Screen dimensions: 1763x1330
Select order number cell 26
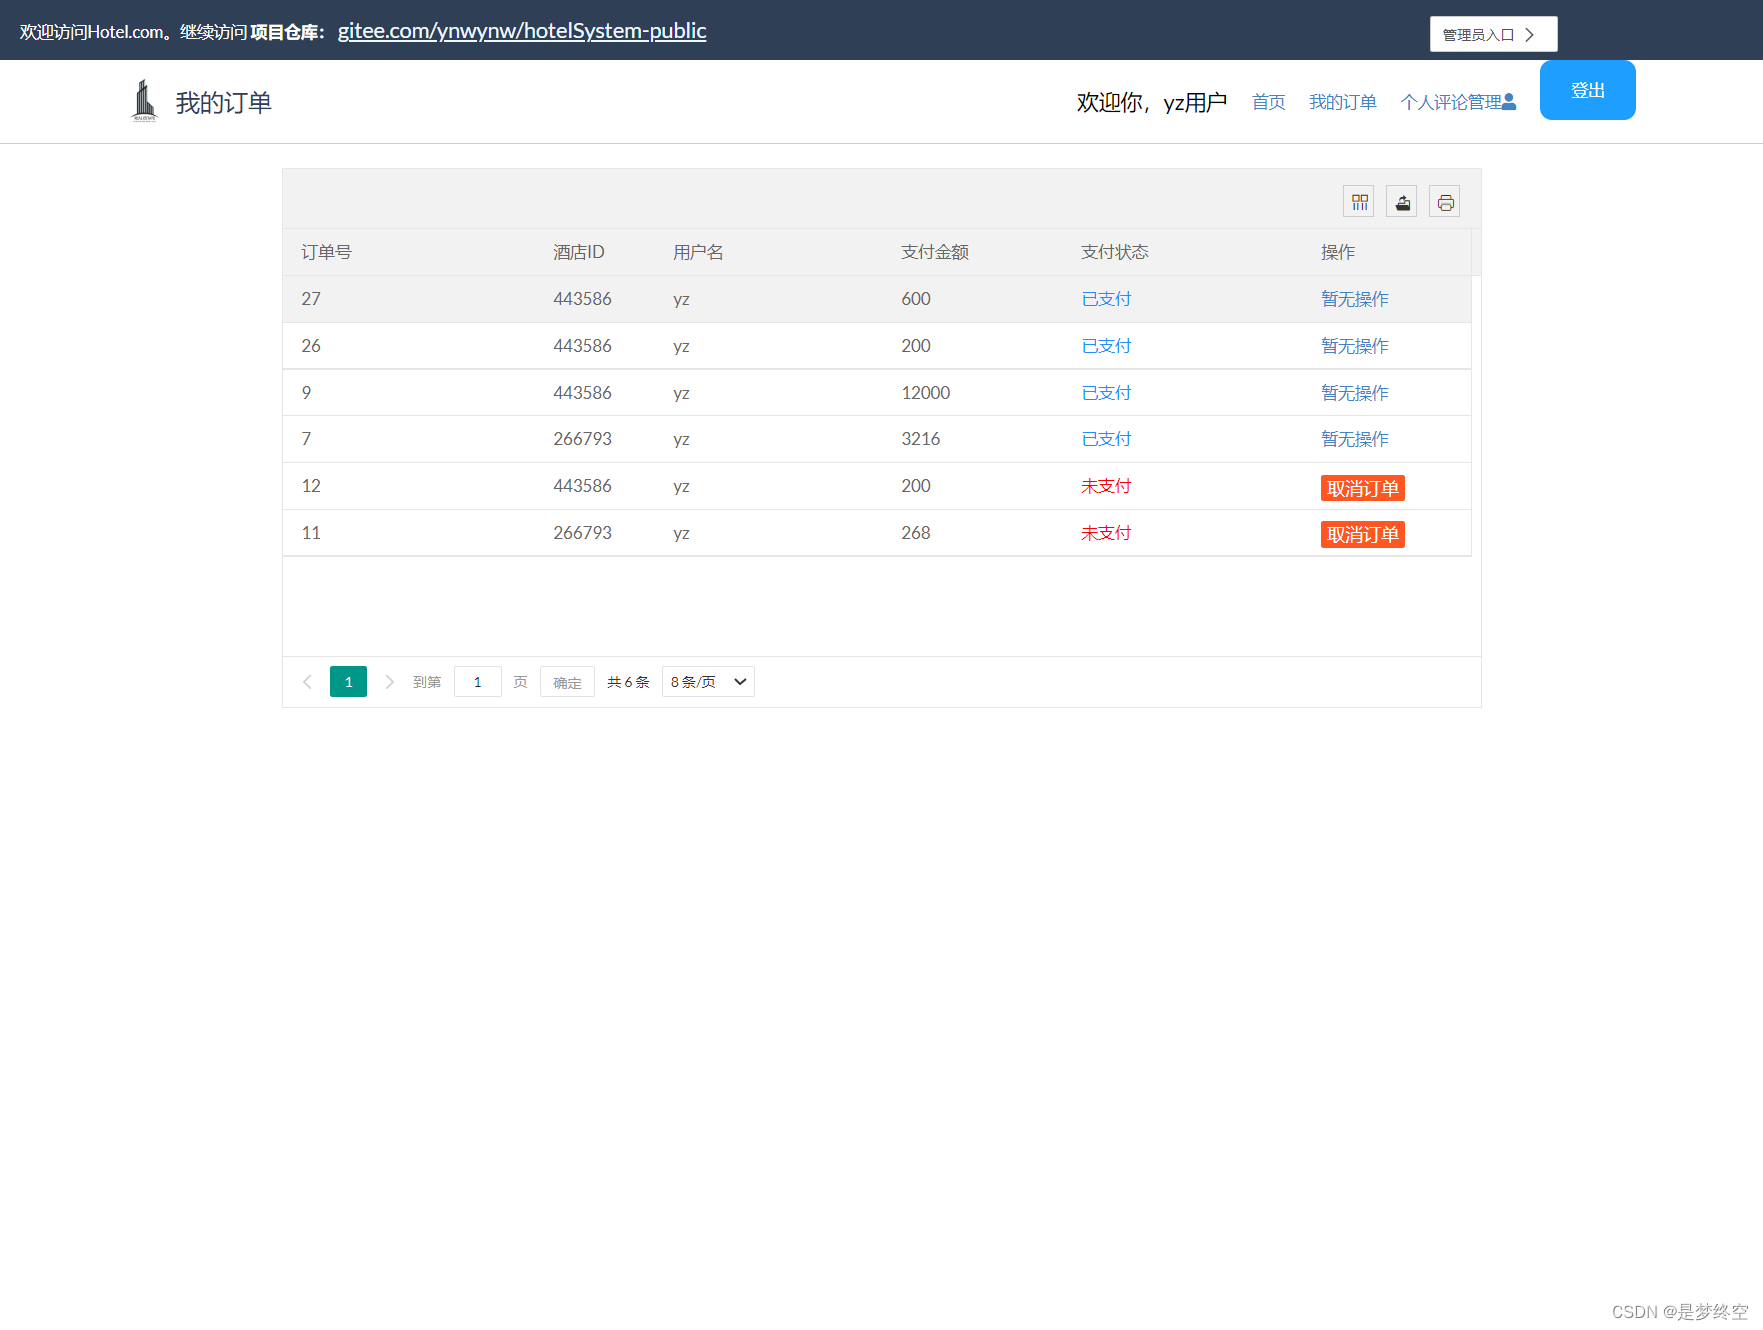(x=311, y=346)
